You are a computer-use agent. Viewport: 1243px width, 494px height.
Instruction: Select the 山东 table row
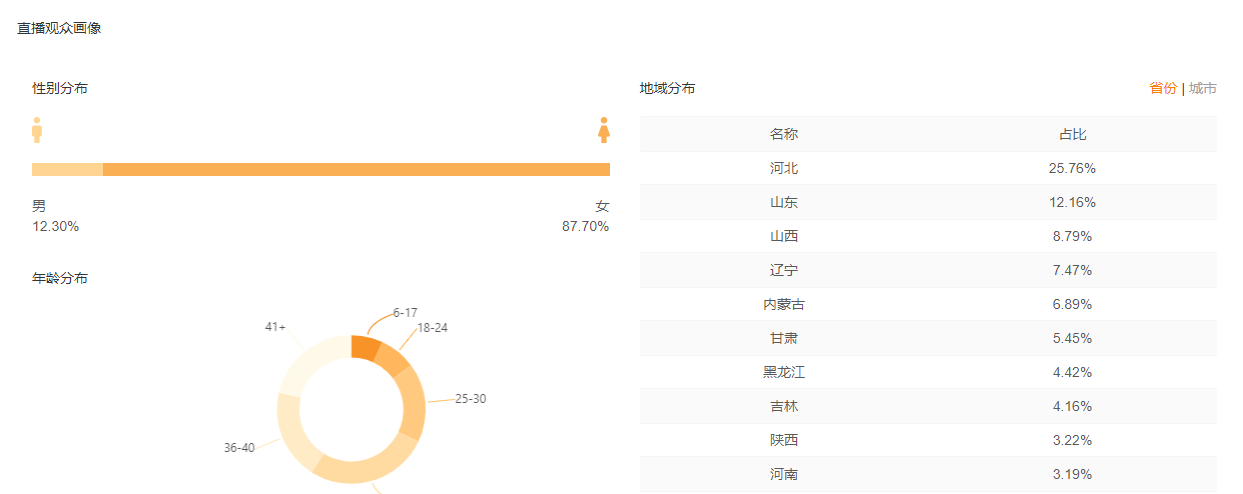point(928,202)
